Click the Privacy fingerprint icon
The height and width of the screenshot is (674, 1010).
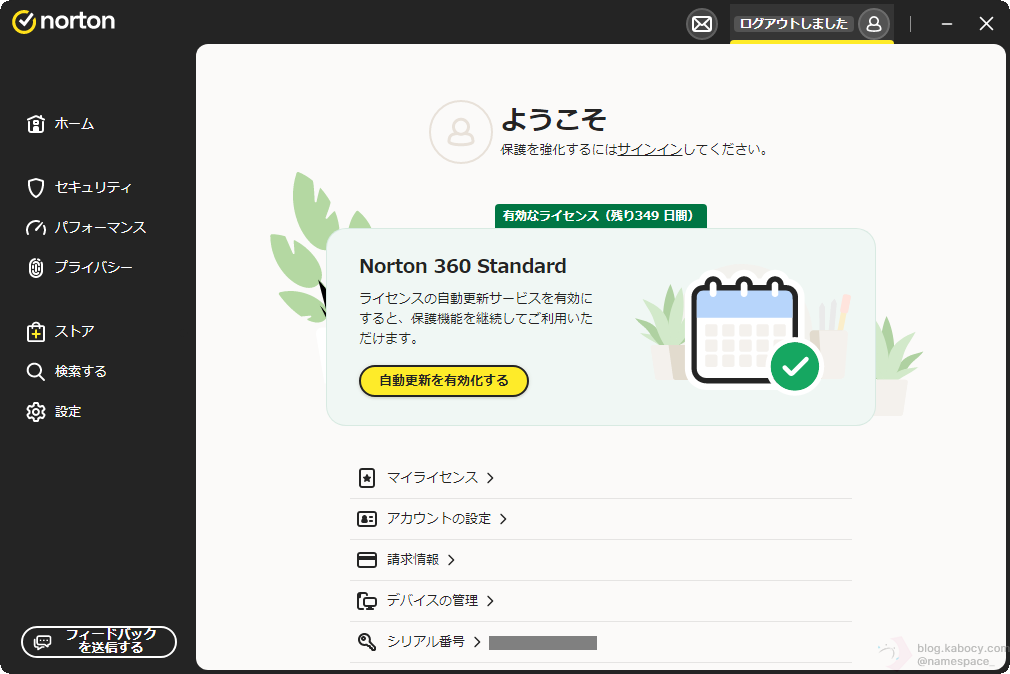click(36, 268)
